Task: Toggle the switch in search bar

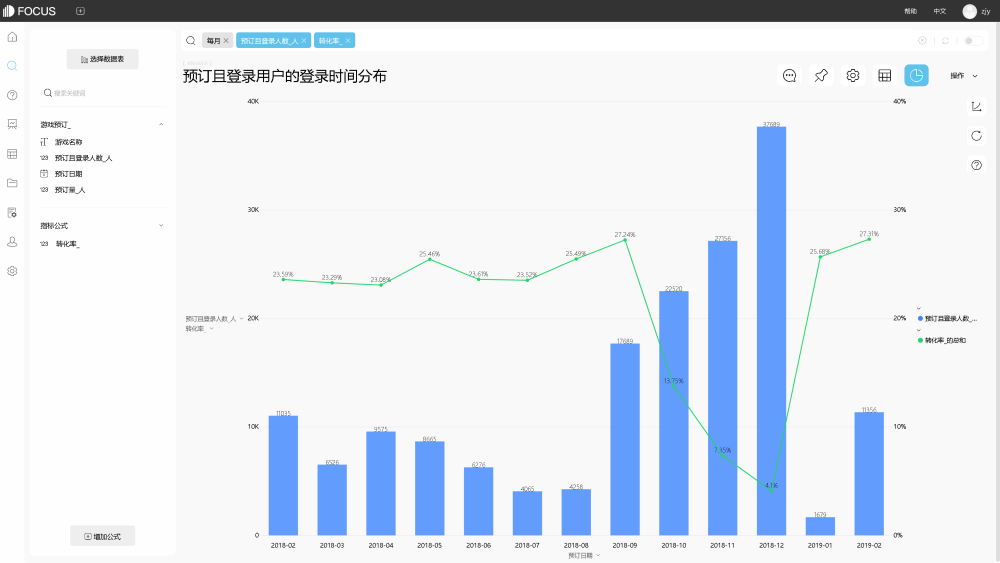Action: tap(973, 41)
